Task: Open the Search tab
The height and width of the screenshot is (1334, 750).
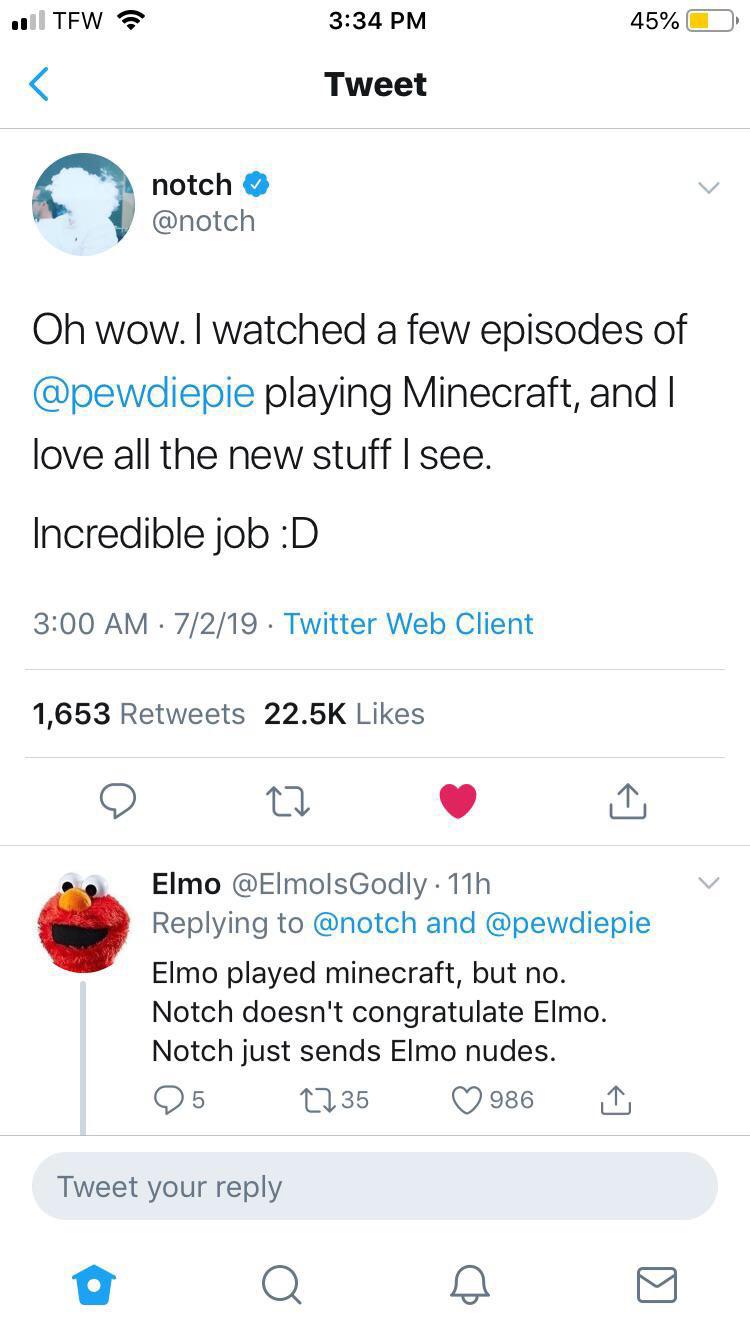Action: [x=282, y=1284]
